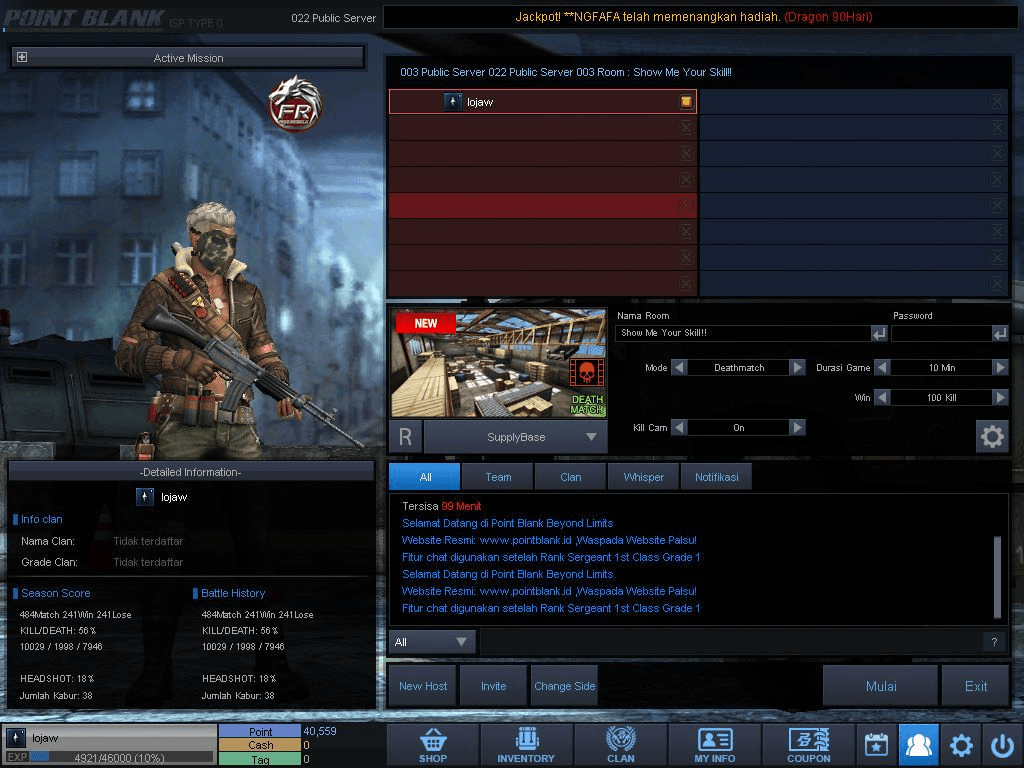Click rank icon in bottom status bar

click(16, 738)
